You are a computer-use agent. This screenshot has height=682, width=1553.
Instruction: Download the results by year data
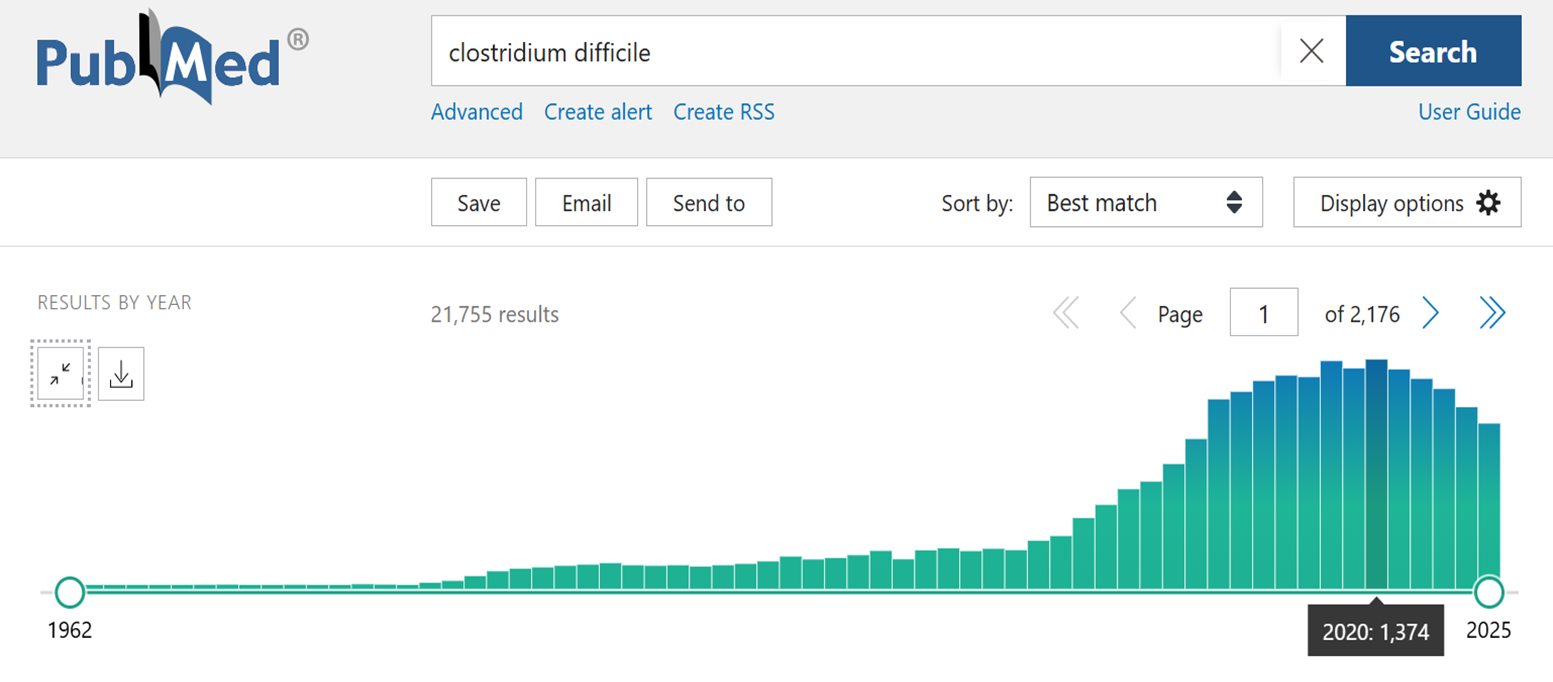pos(121,374)
